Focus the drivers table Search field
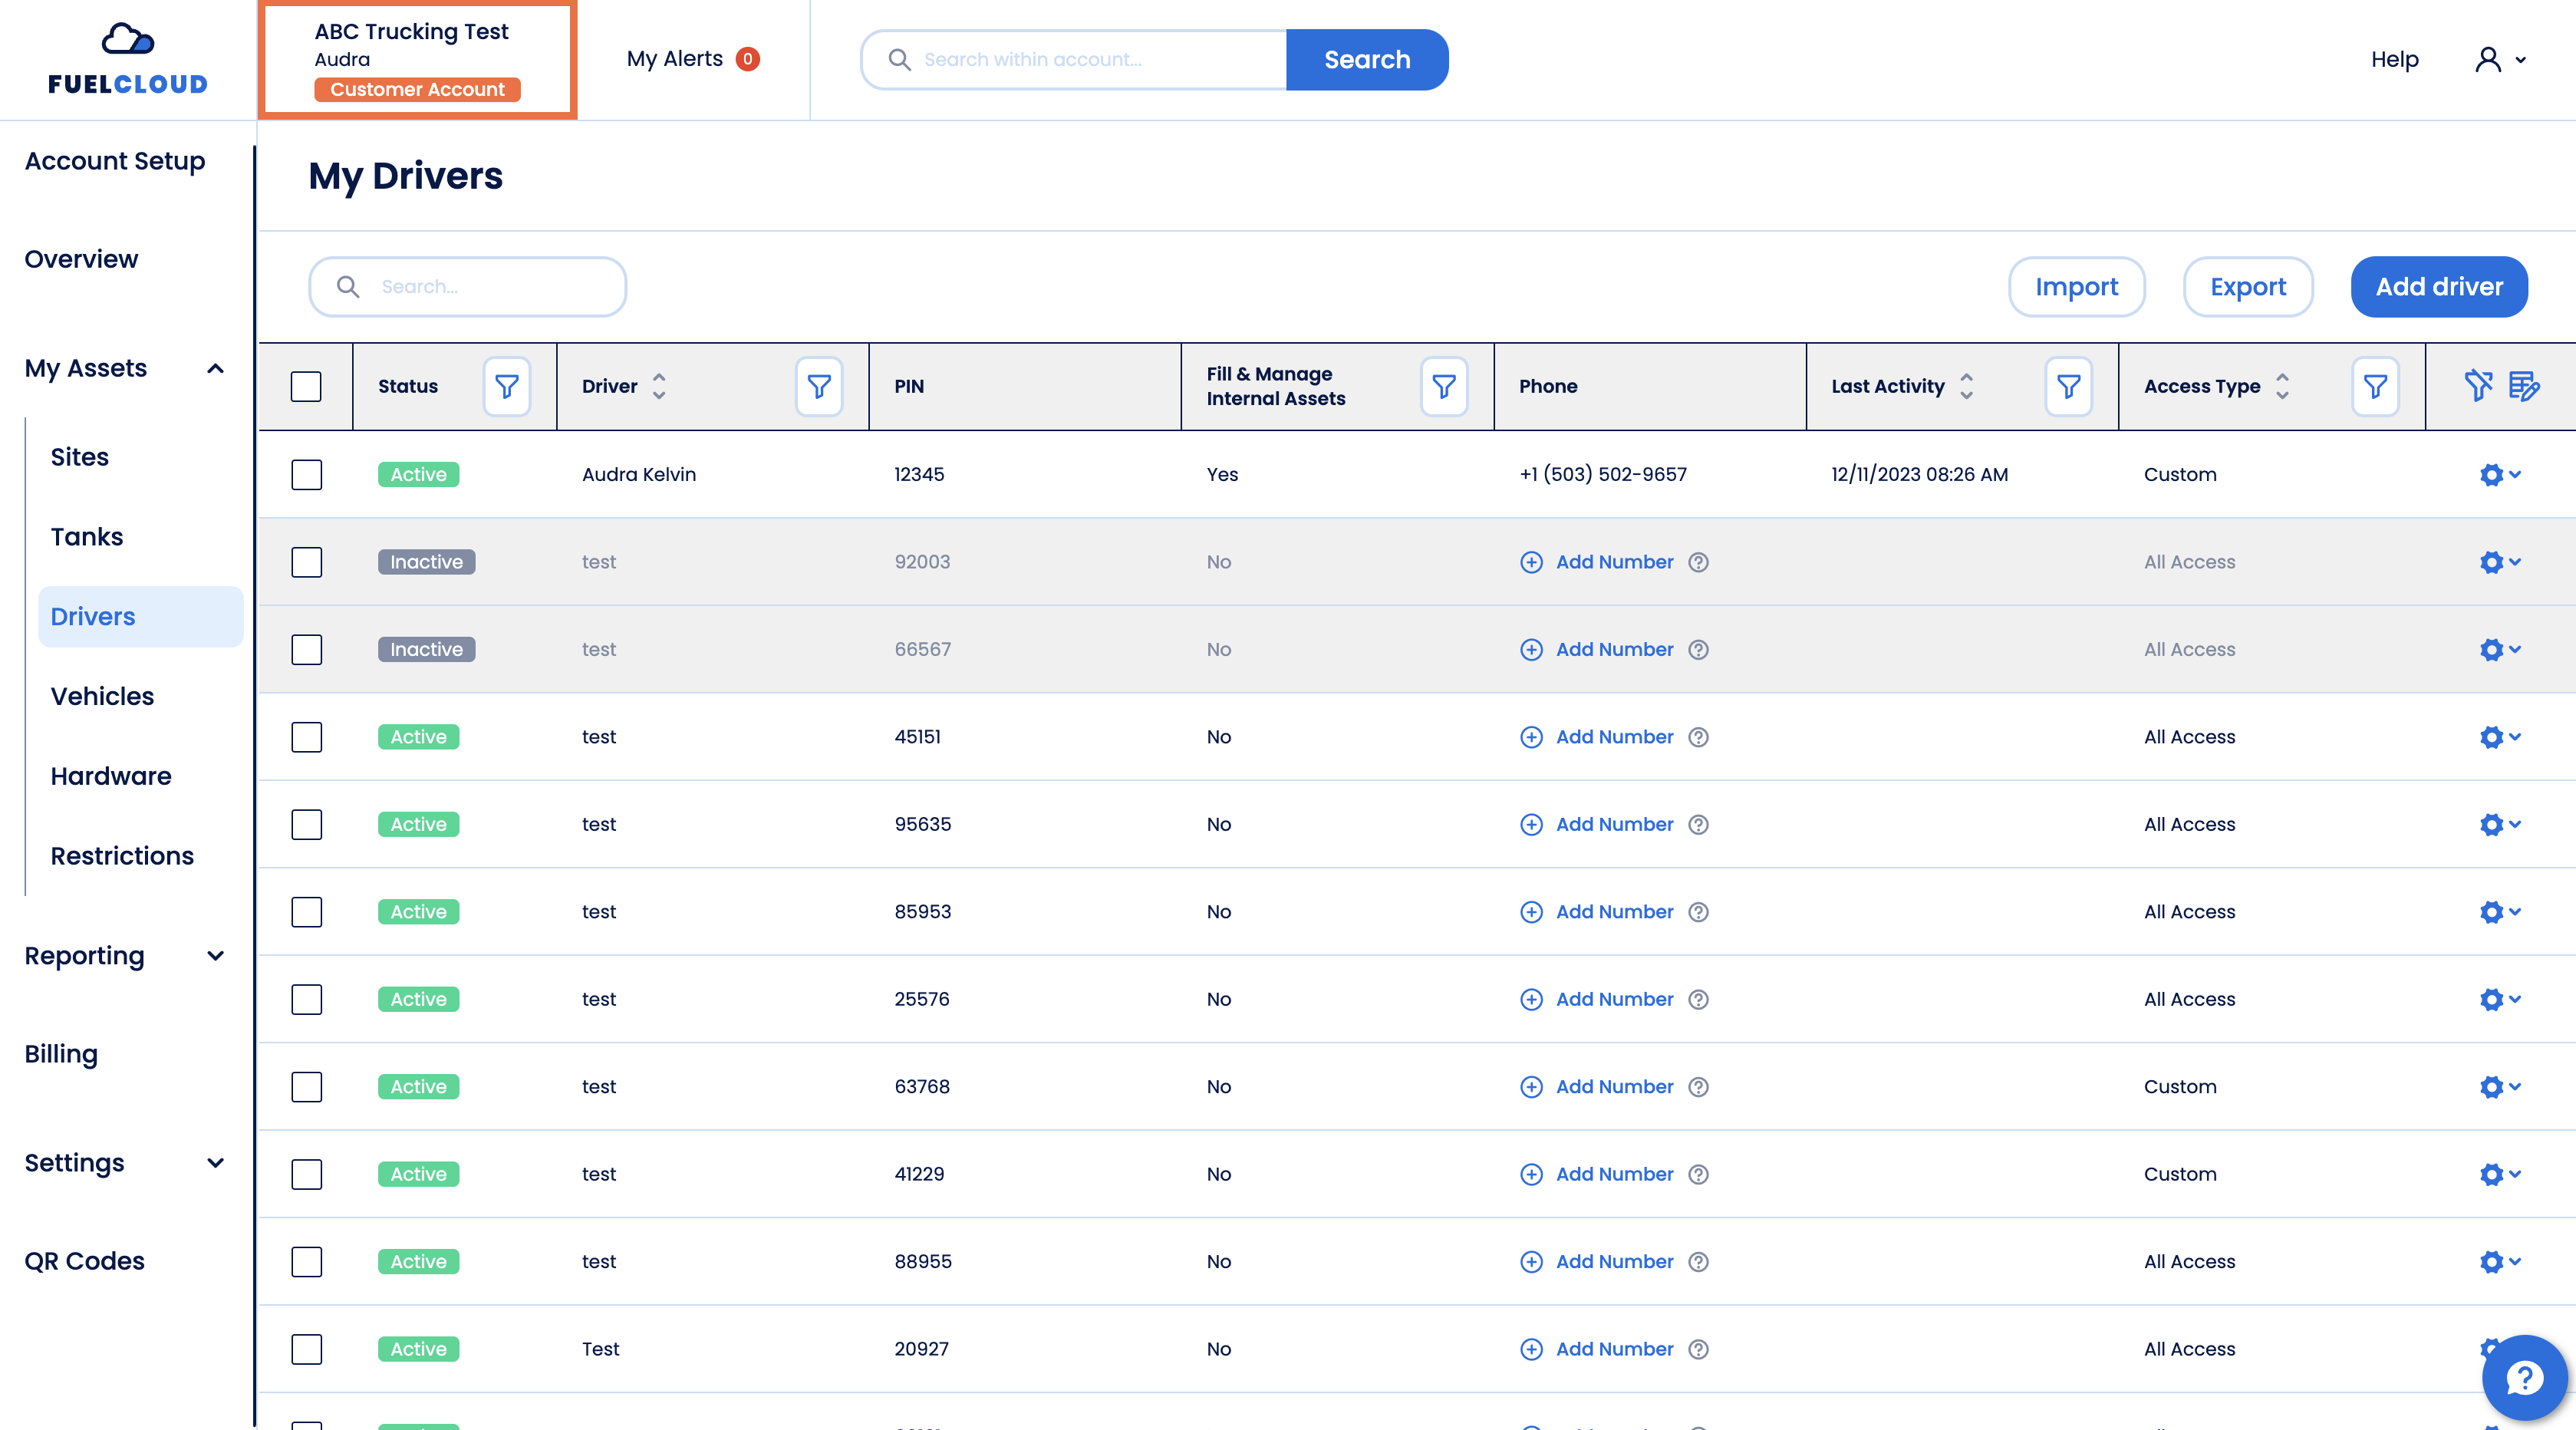This screenshot has width=2576, height=1430. pyautogui.click(x=467, y=287)
